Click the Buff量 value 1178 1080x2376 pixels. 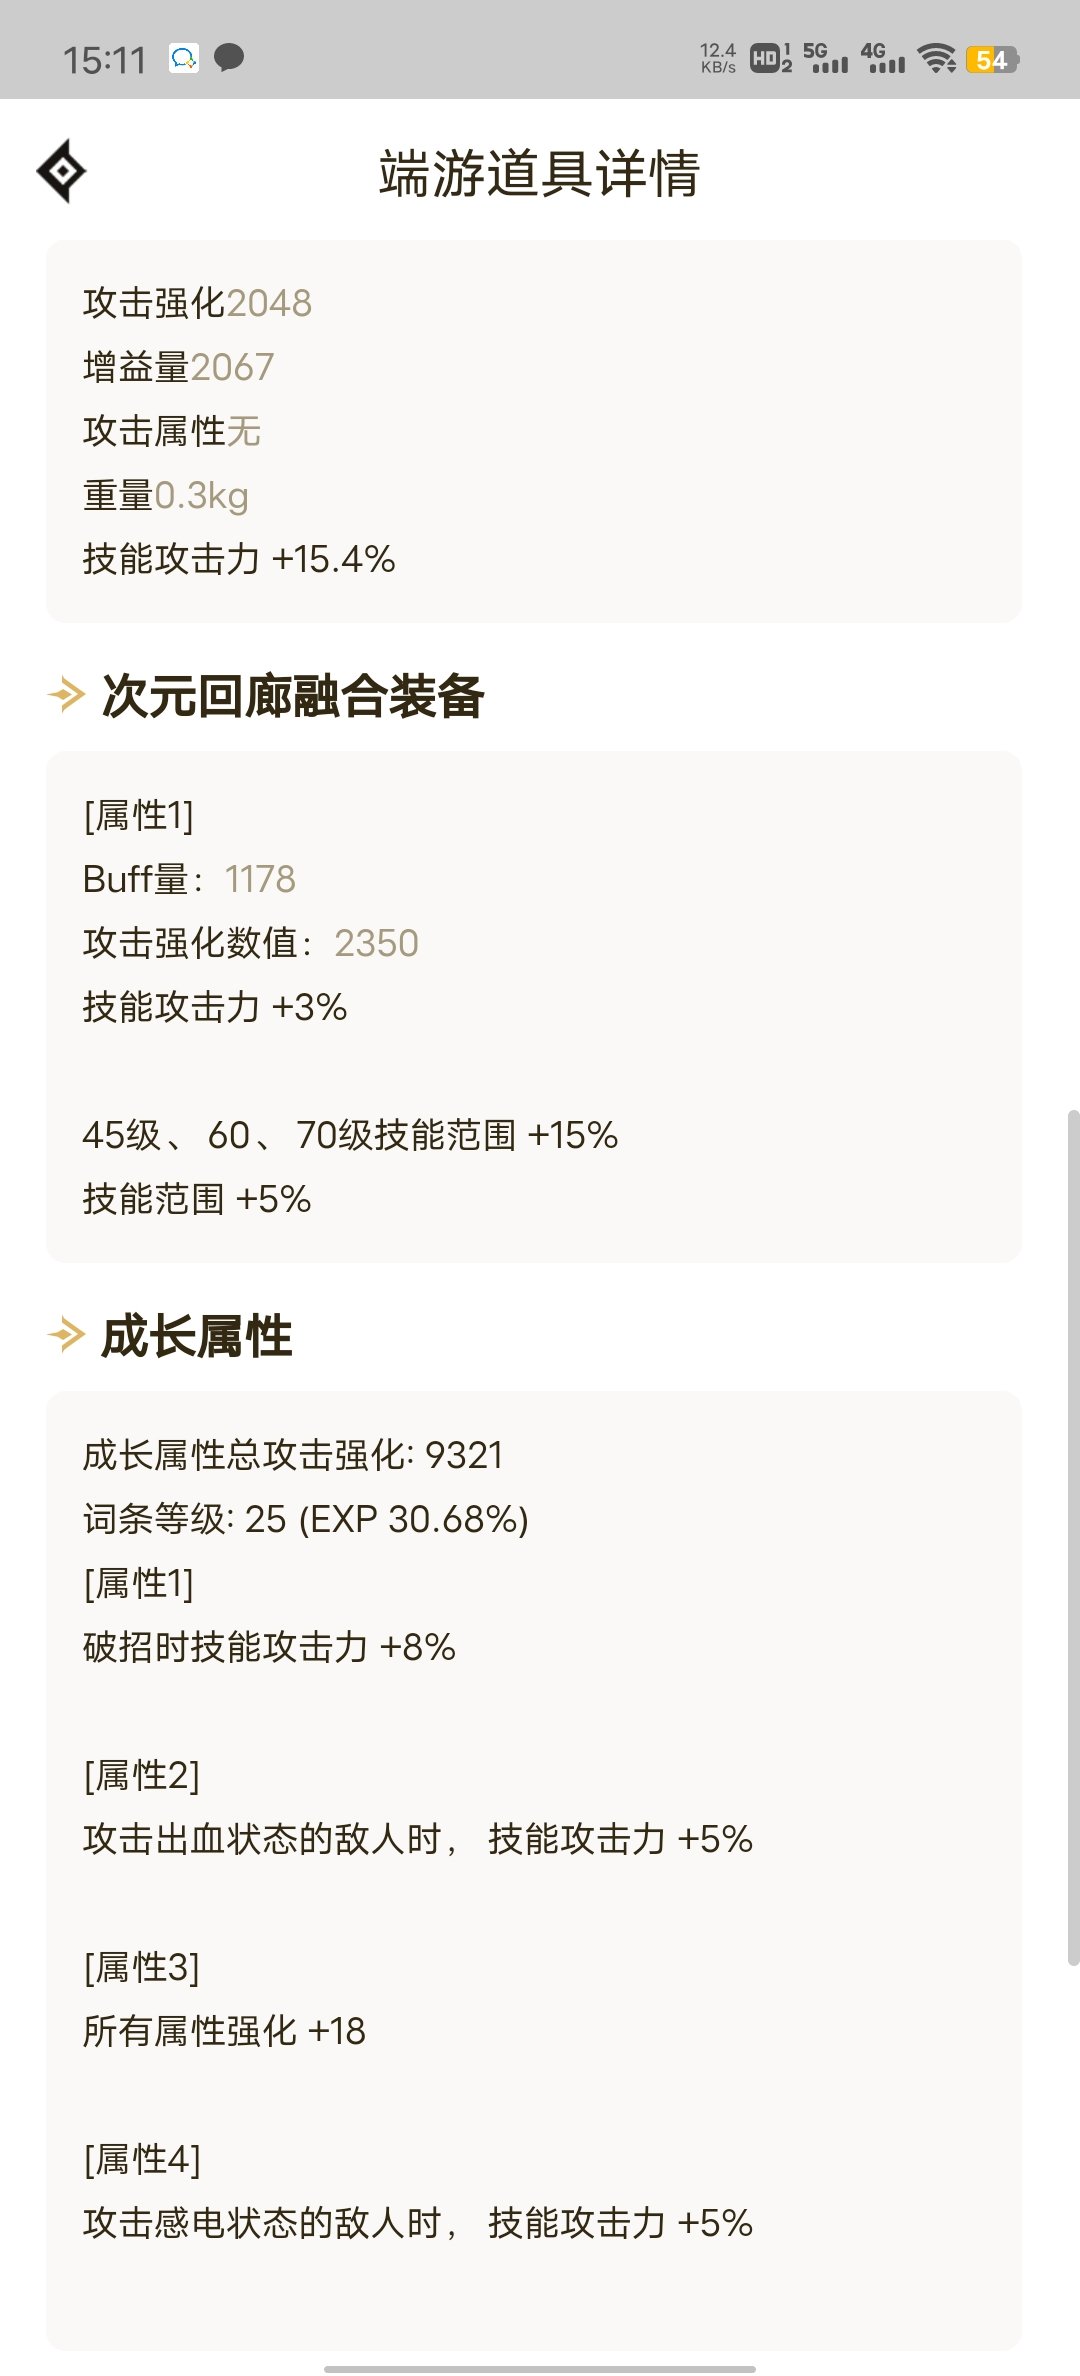[261, 880]
